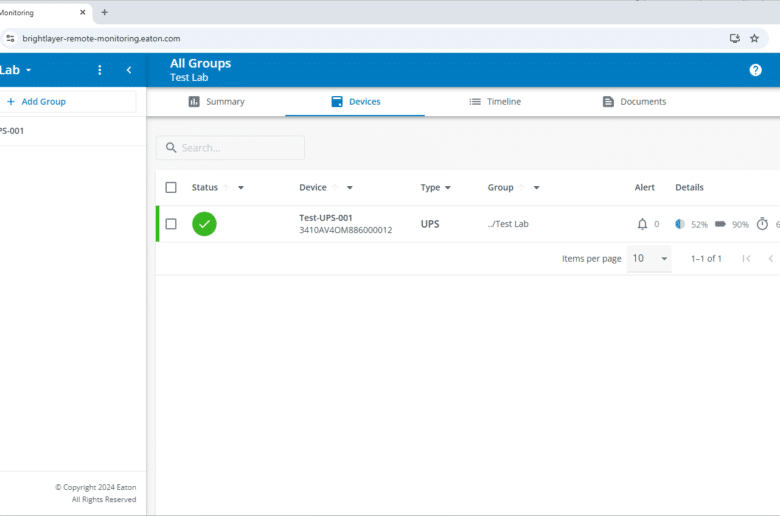780x516 pixels.
Task: Click the runtime stopwatch icon
Action: (762, 224)
